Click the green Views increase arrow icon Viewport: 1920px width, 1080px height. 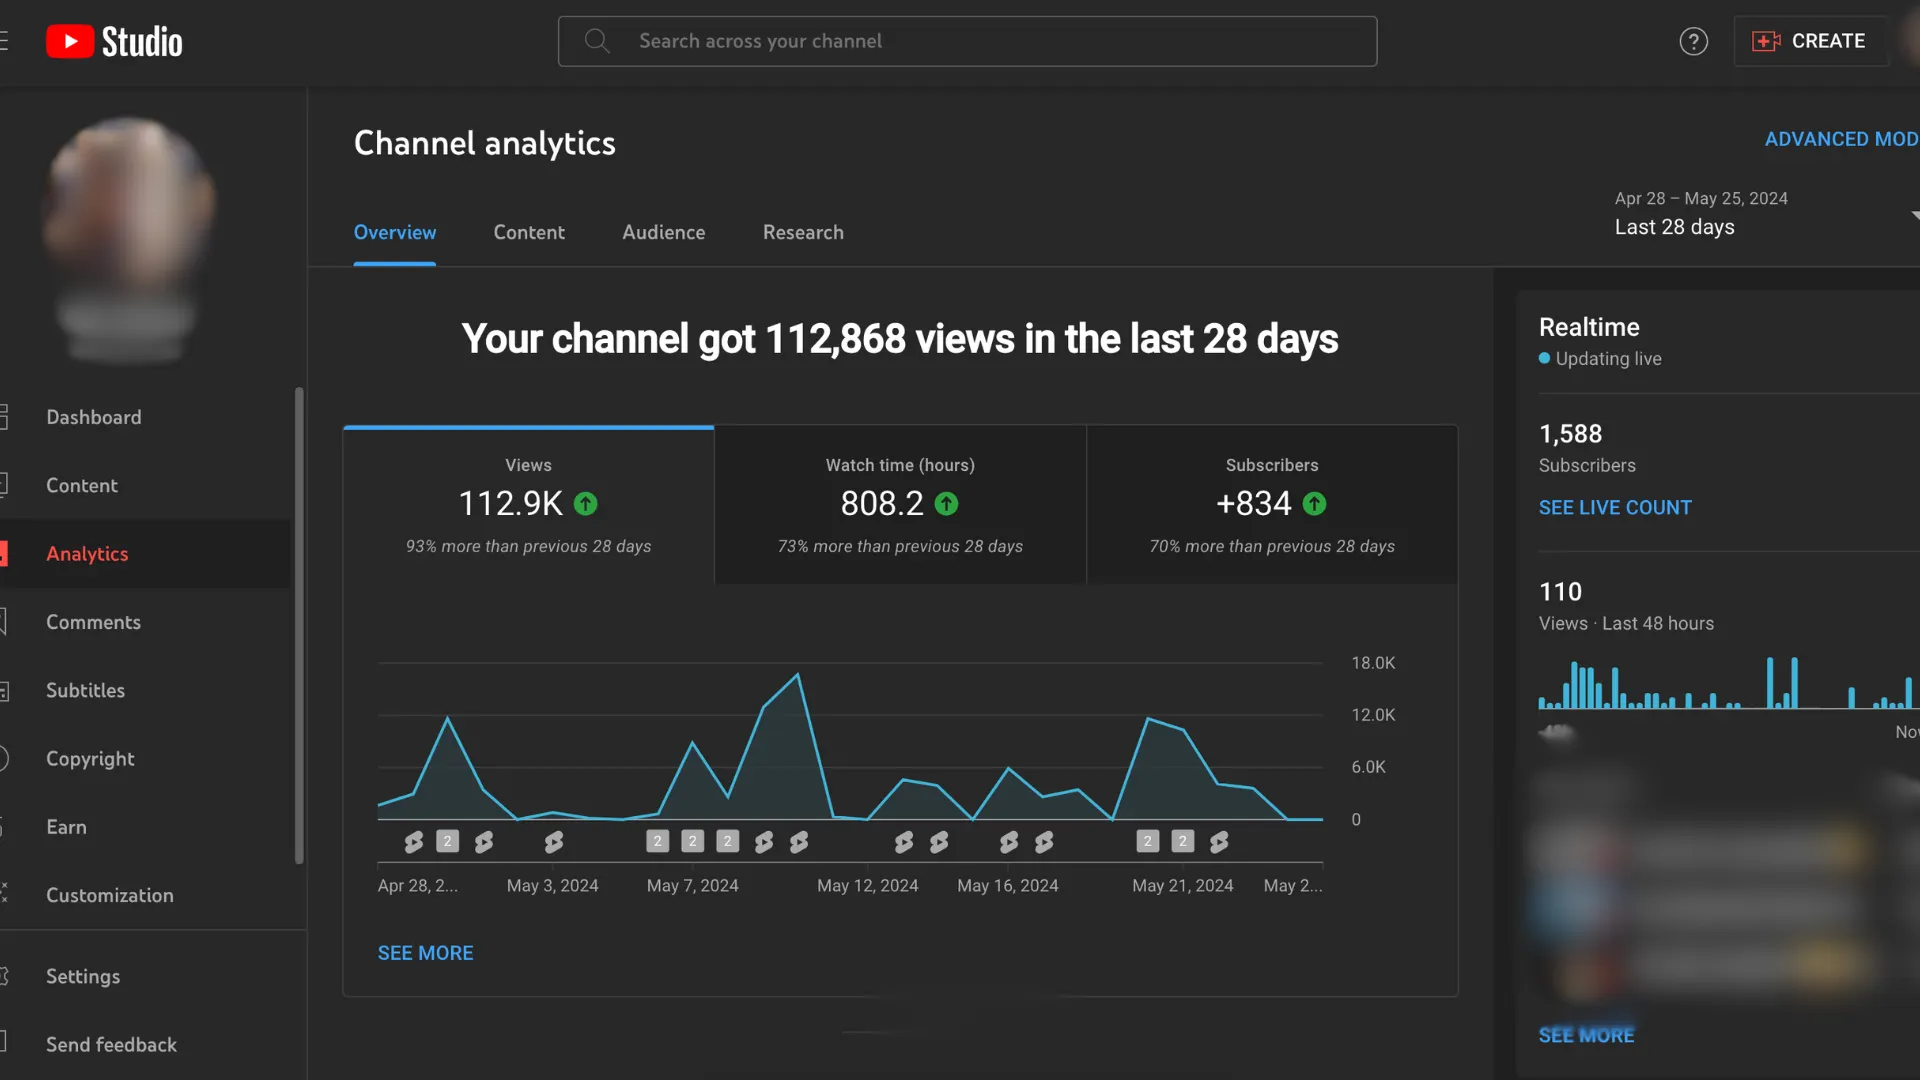(586, 504)
